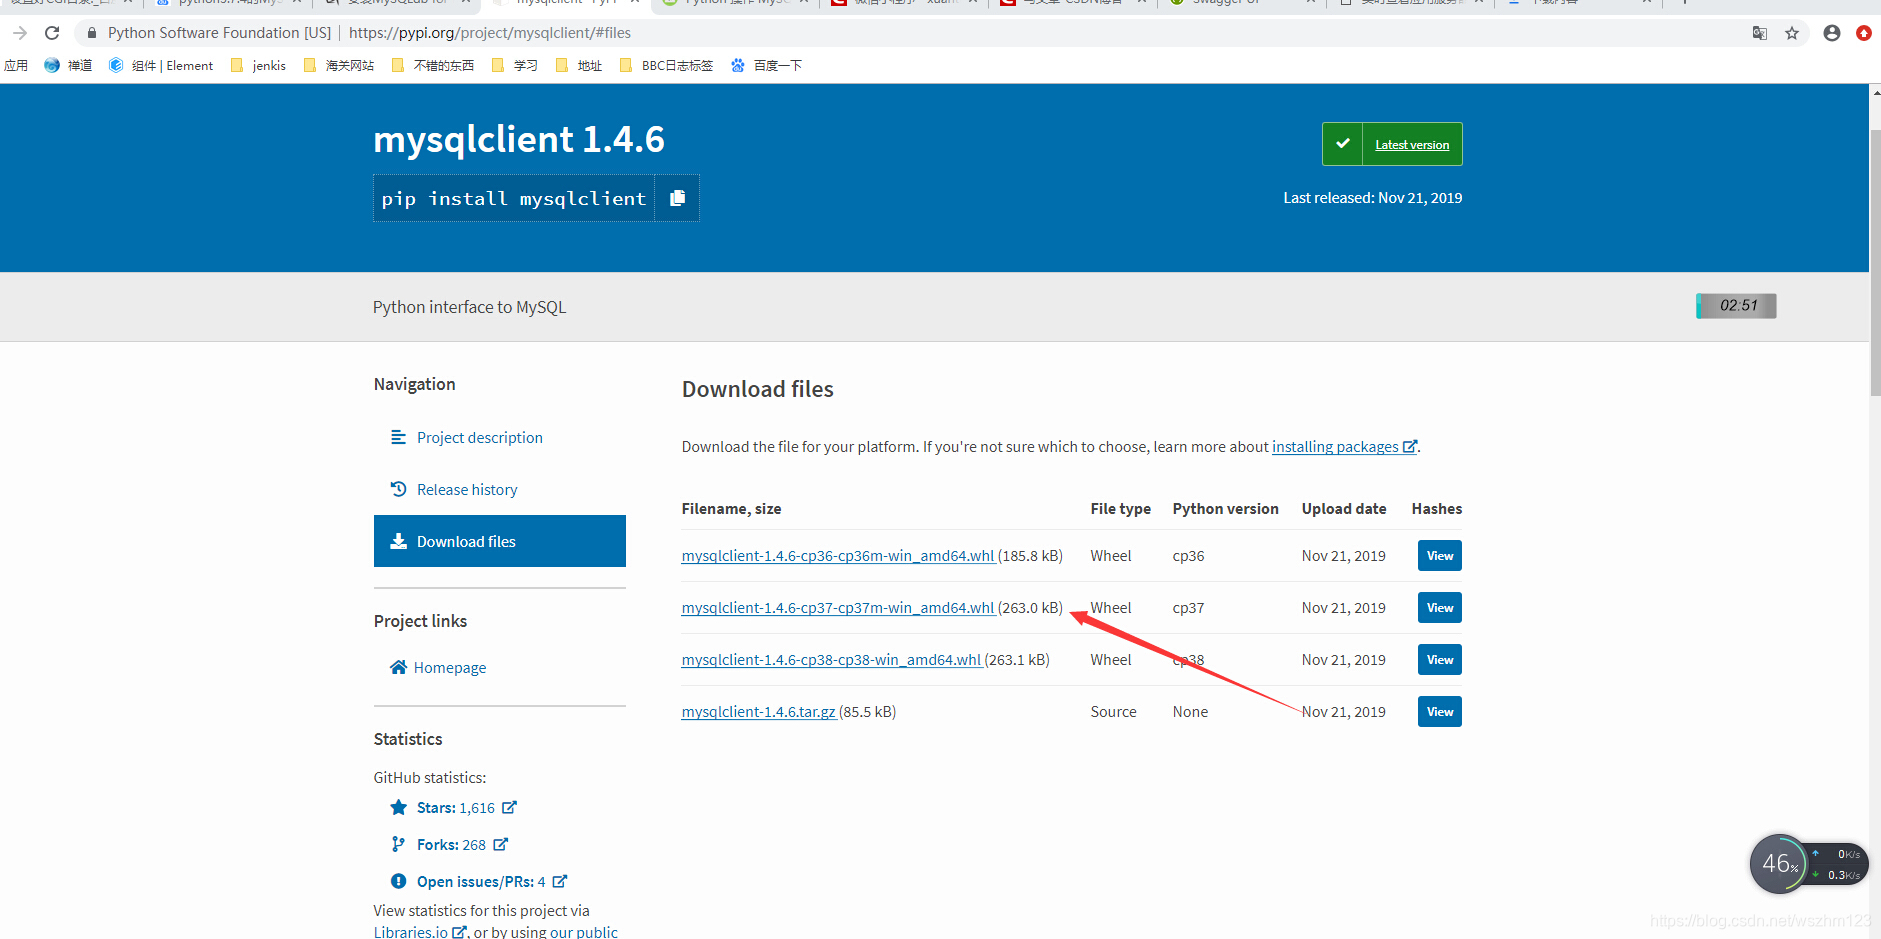Screen dimensions: 1881x939
Task: Click the red update notification icon
Action: coord(1864,33)
